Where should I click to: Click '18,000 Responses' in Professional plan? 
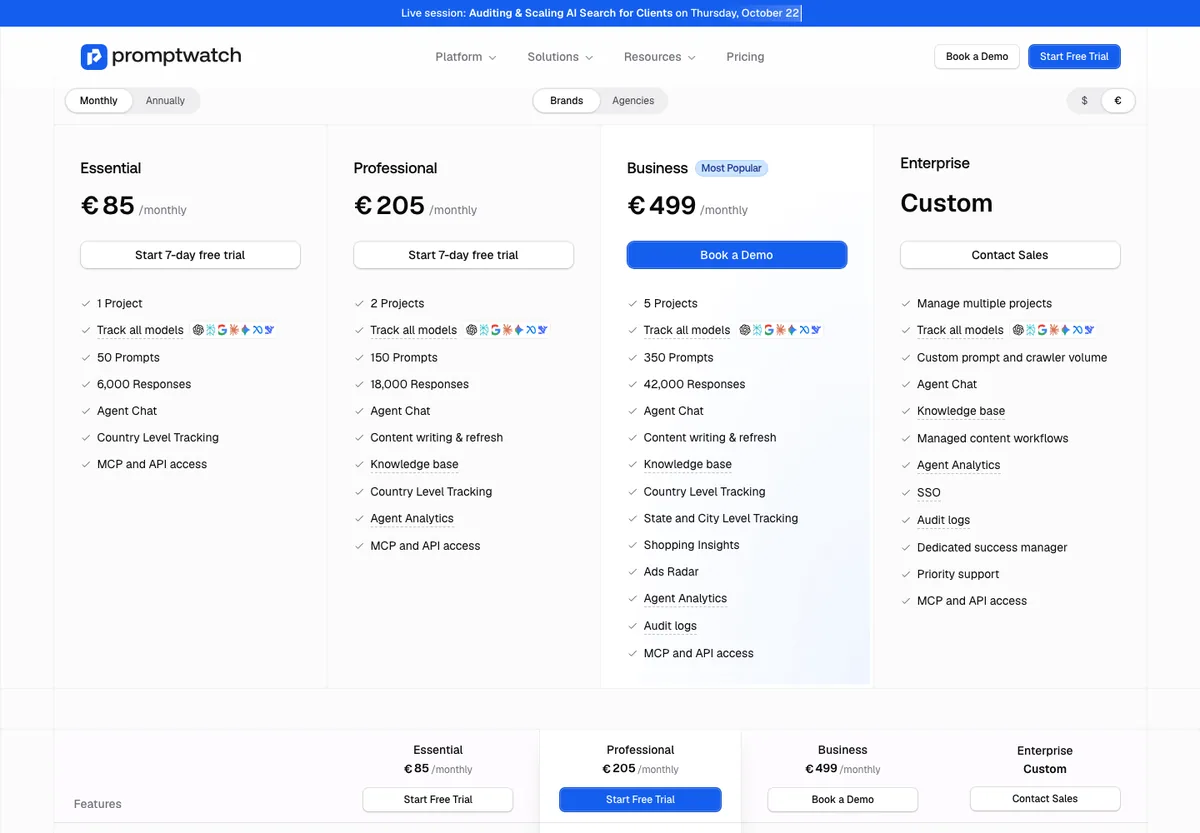tap(419, 384)
